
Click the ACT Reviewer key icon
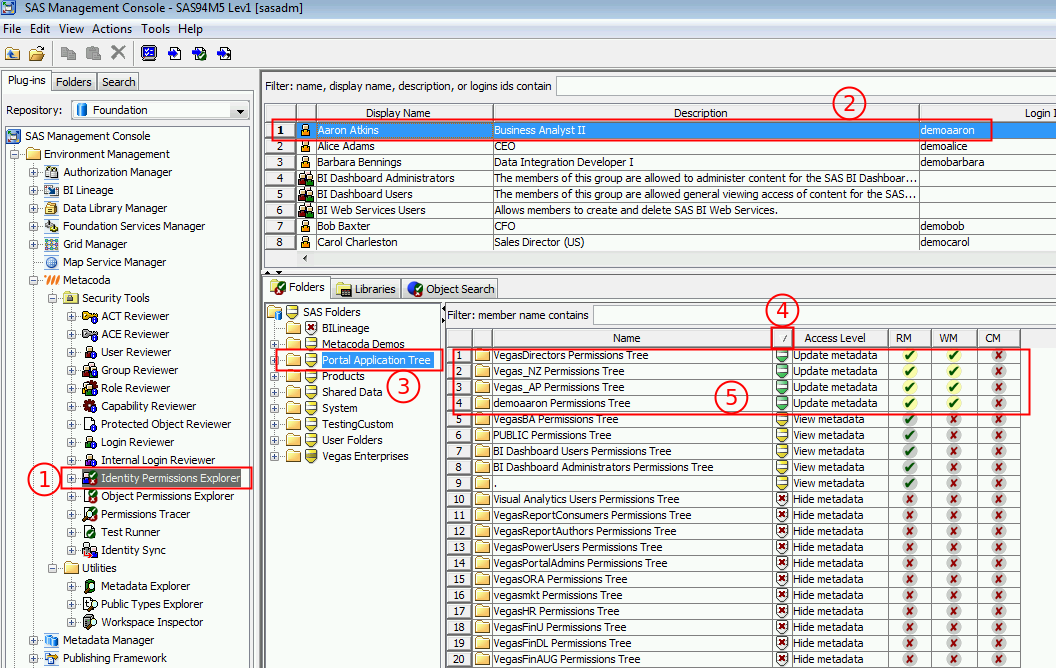(90, 316)
